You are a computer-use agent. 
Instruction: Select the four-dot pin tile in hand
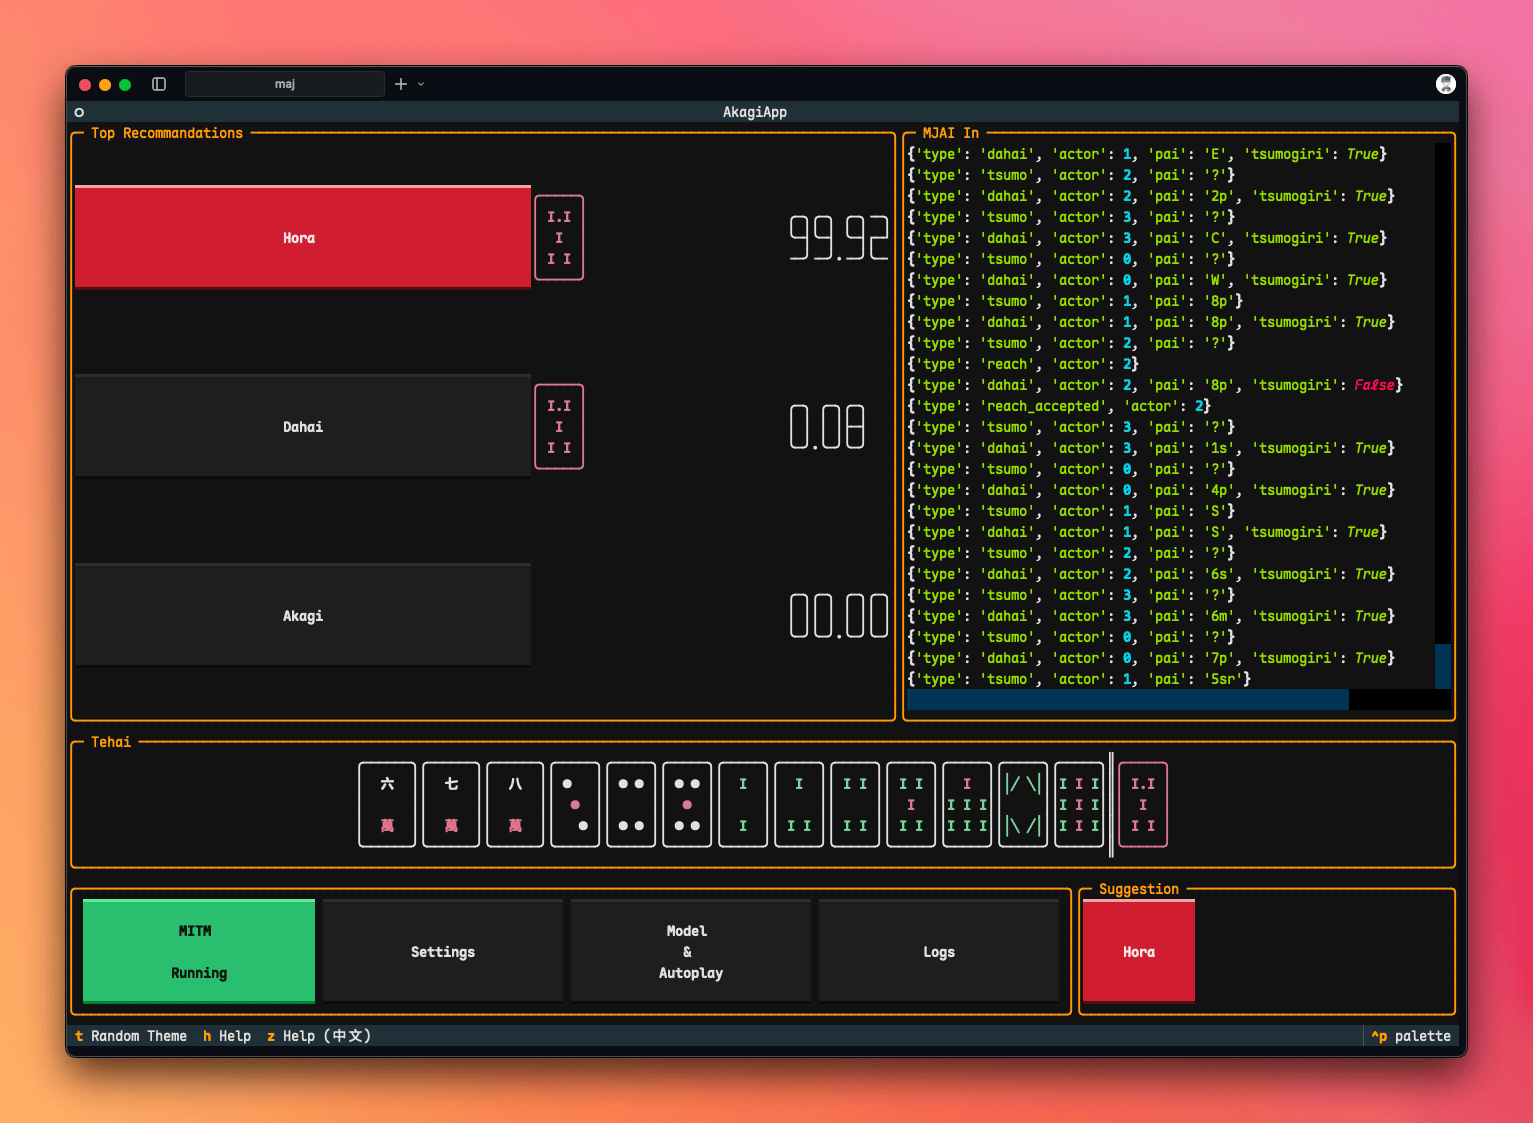point(631,805)
